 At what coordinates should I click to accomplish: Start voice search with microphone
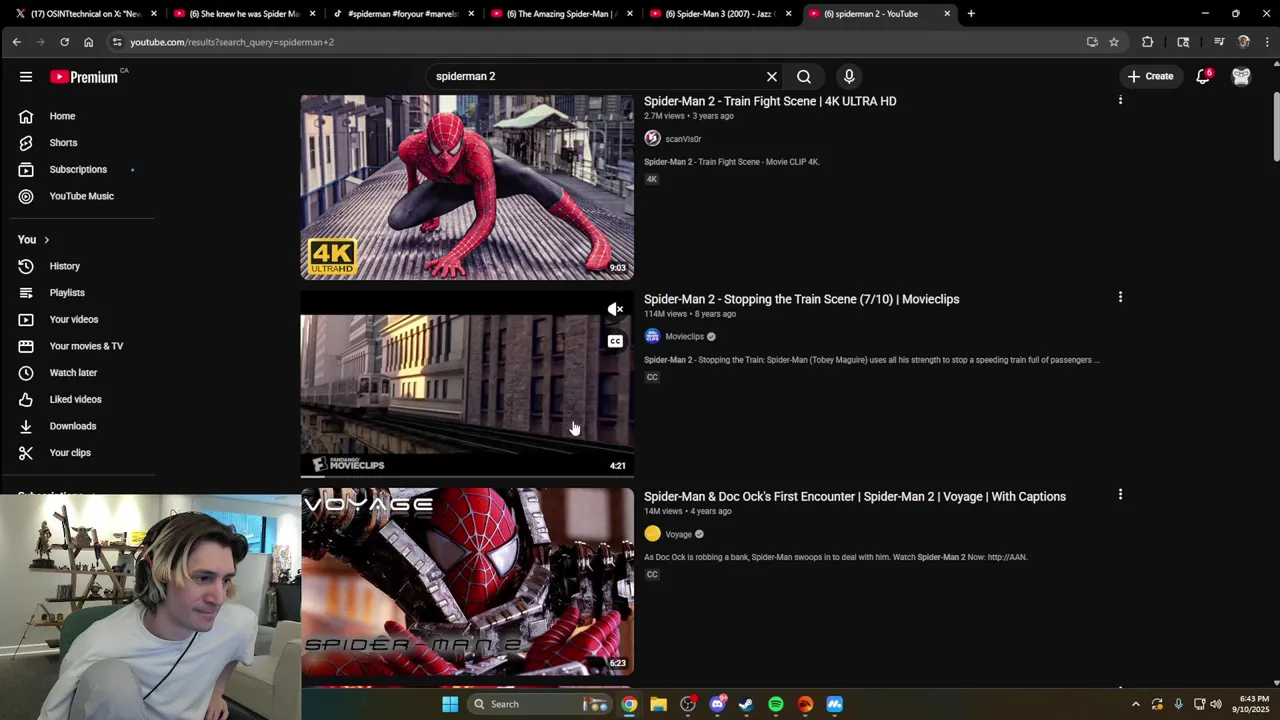pyautogui.click(x=849, y=76)
